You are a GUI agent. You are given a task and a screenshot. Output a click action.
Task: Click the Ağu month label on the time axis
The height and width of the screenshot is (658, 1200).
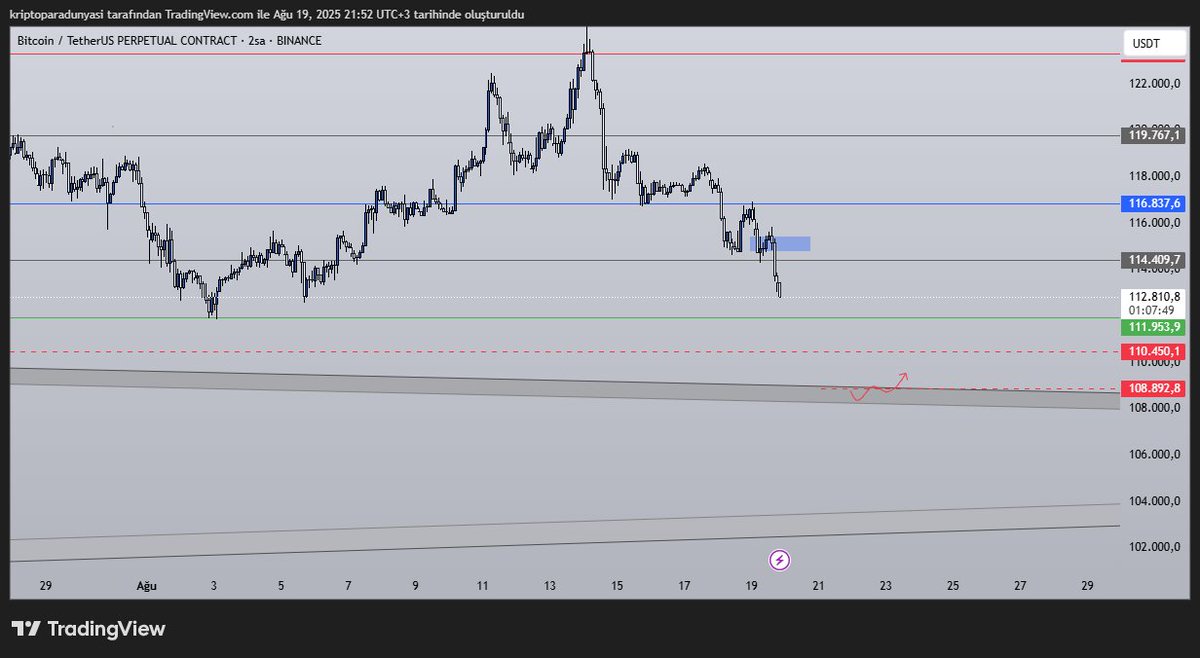point(146,586)
